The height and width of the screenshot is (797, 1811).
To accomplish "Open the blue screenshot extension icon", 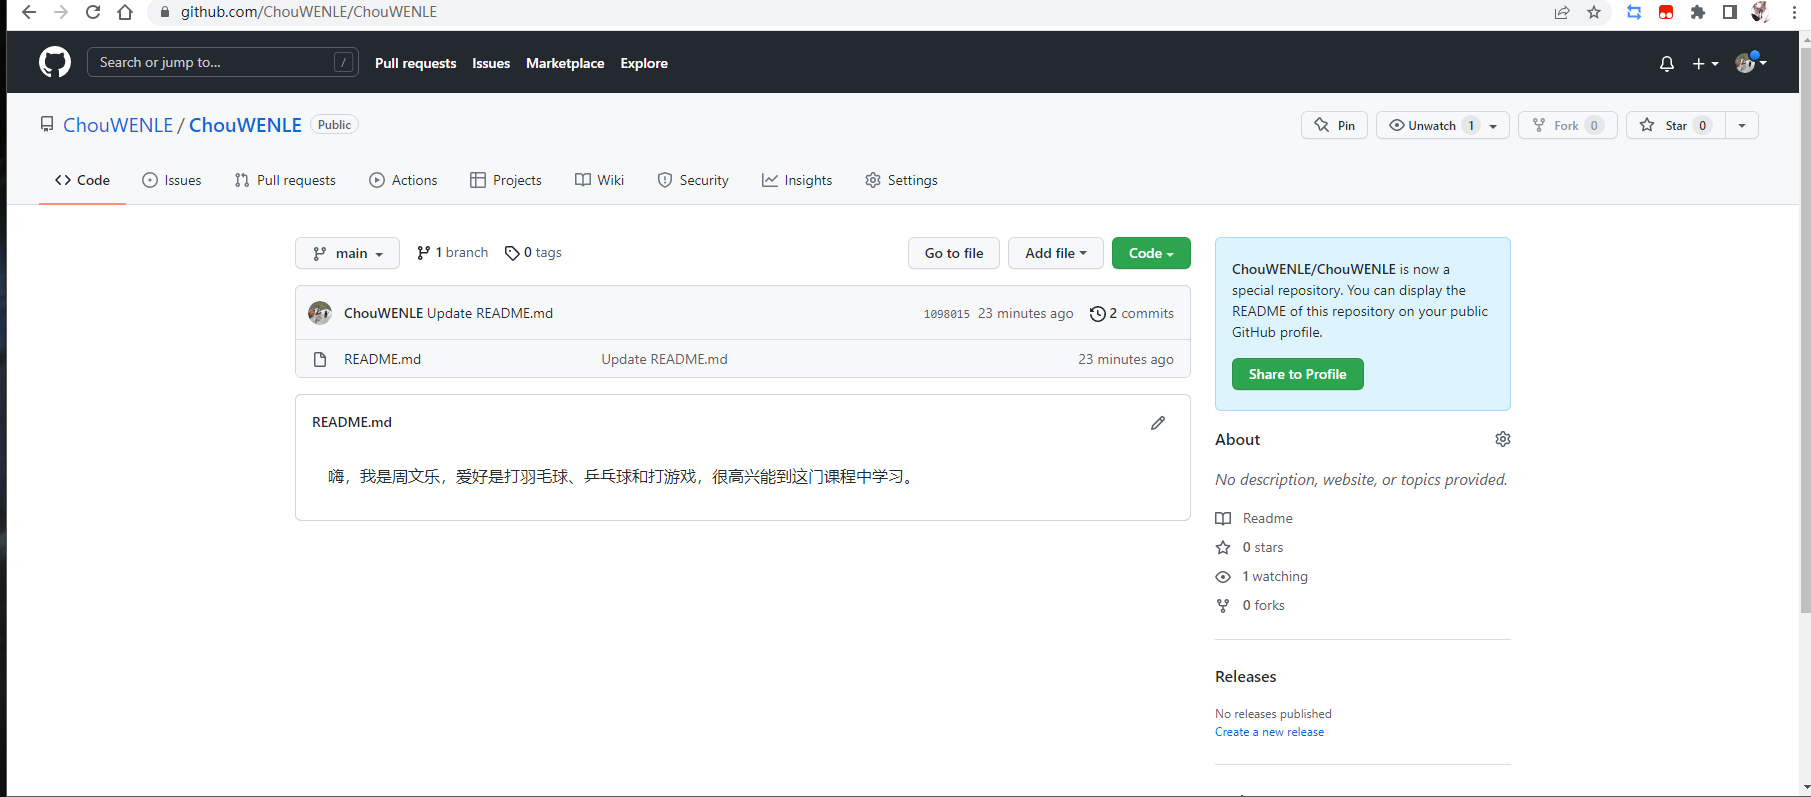I will 1634,12.
